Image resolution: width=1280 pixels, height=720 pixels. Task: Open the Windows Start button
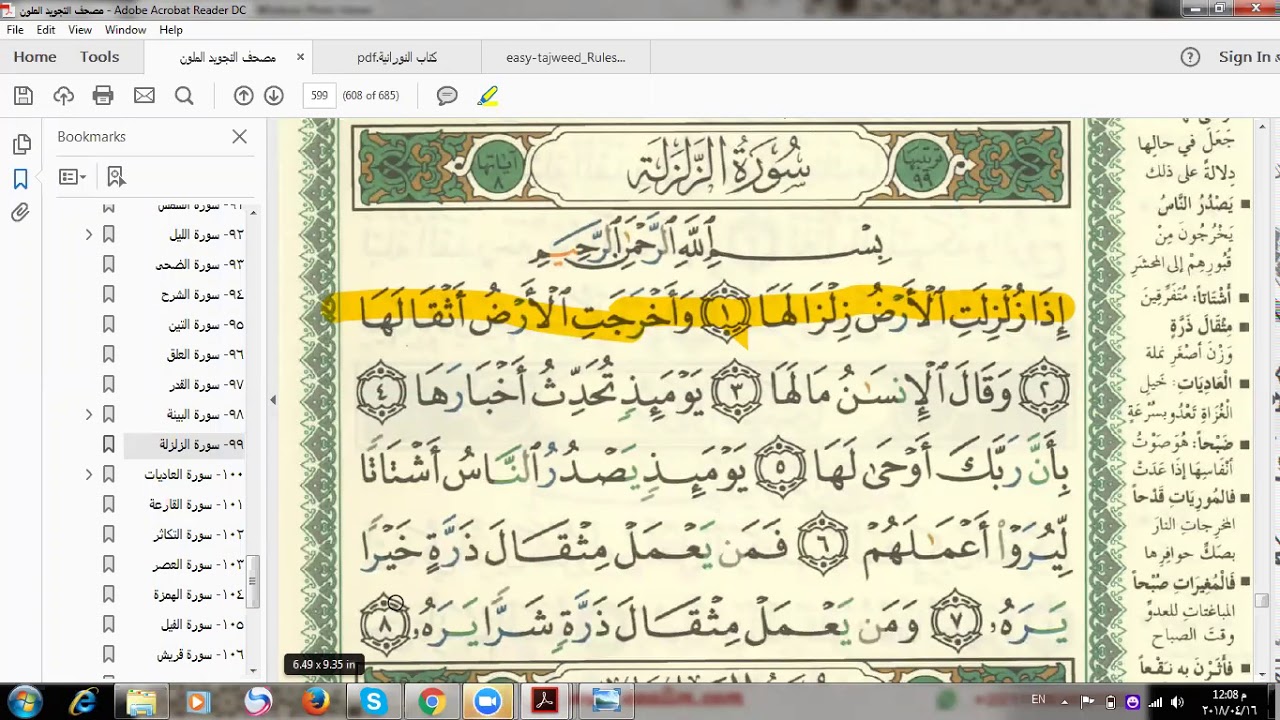pos(25,701)
